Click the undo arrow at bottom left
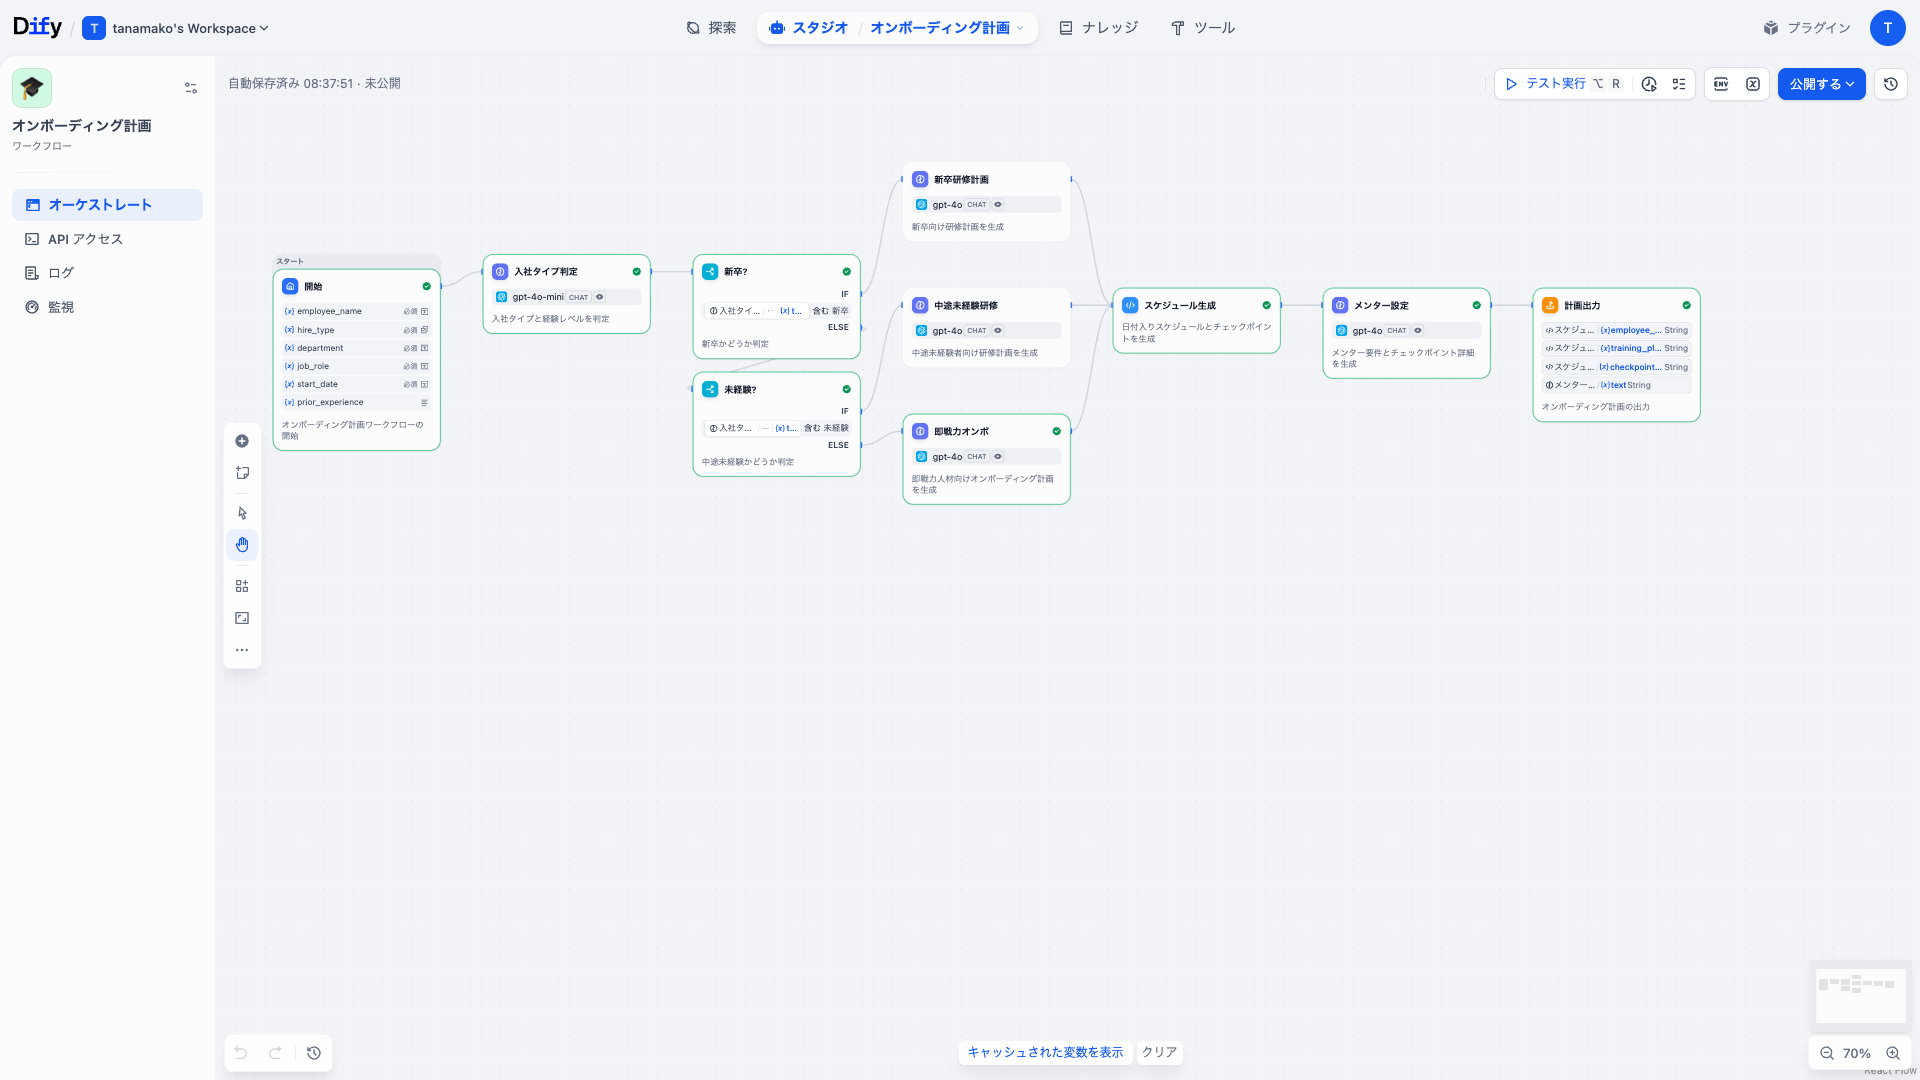Image resolution: width=1920 pixels, height=1080 pixels. click(240, 1053)
